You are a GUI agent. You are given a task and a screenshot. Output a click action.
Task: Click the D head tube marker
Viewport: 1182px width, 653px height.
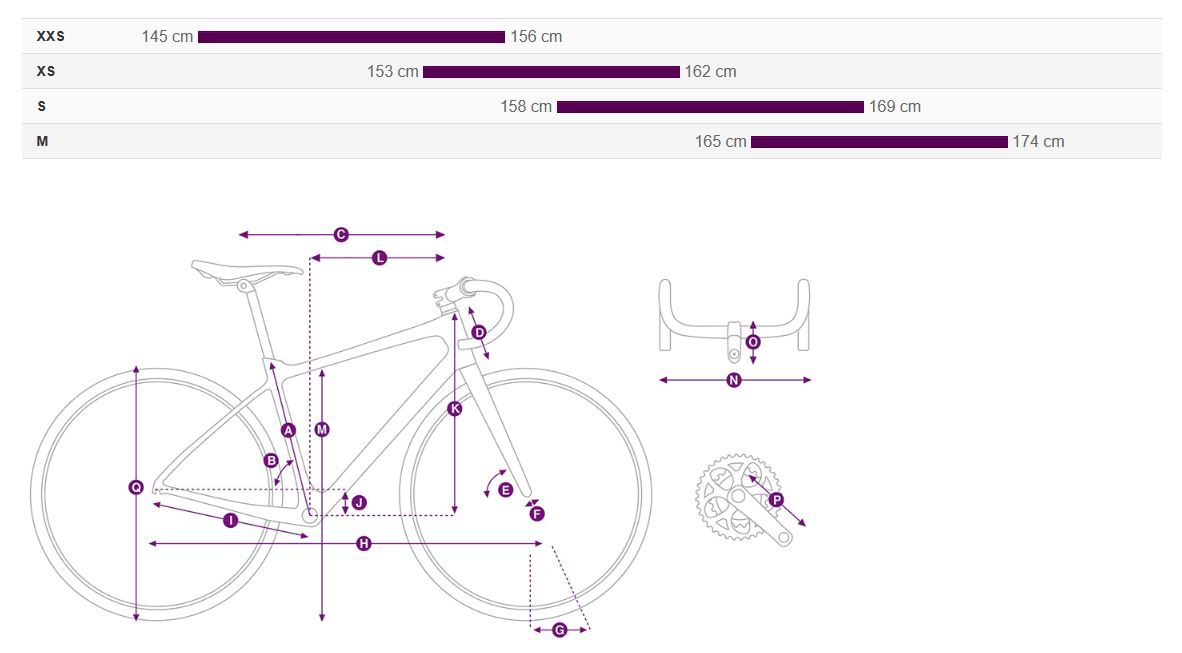click(x=478, y=332)
